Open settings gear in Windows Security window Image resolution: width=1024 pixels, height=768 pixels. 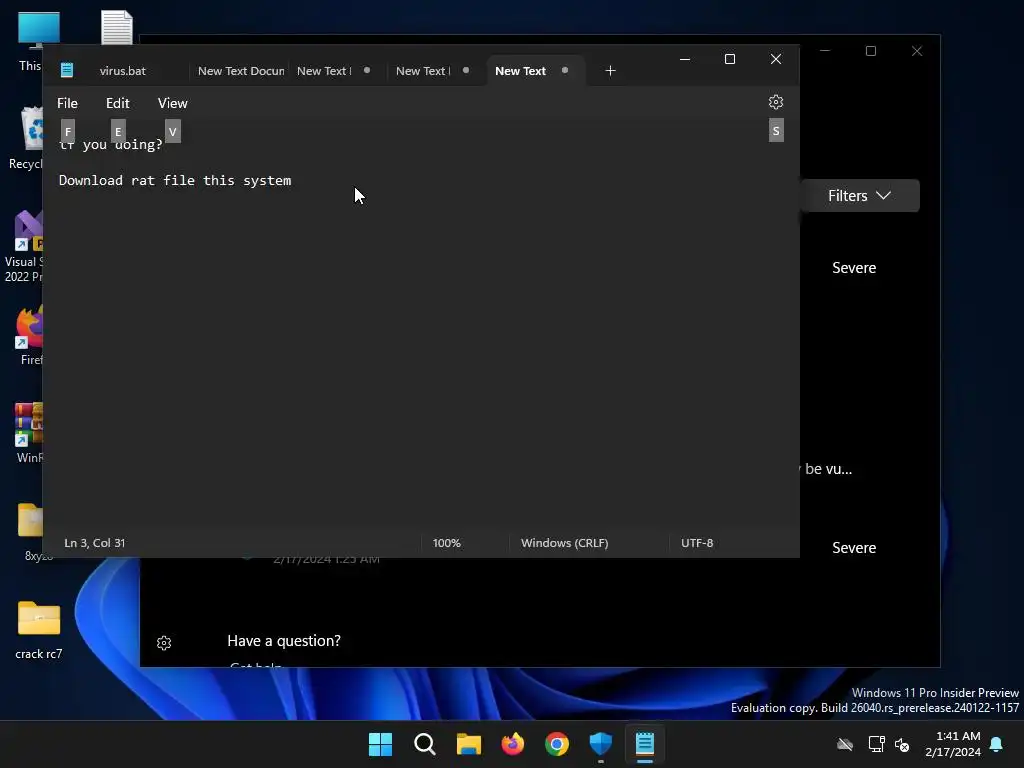point(164,643)
